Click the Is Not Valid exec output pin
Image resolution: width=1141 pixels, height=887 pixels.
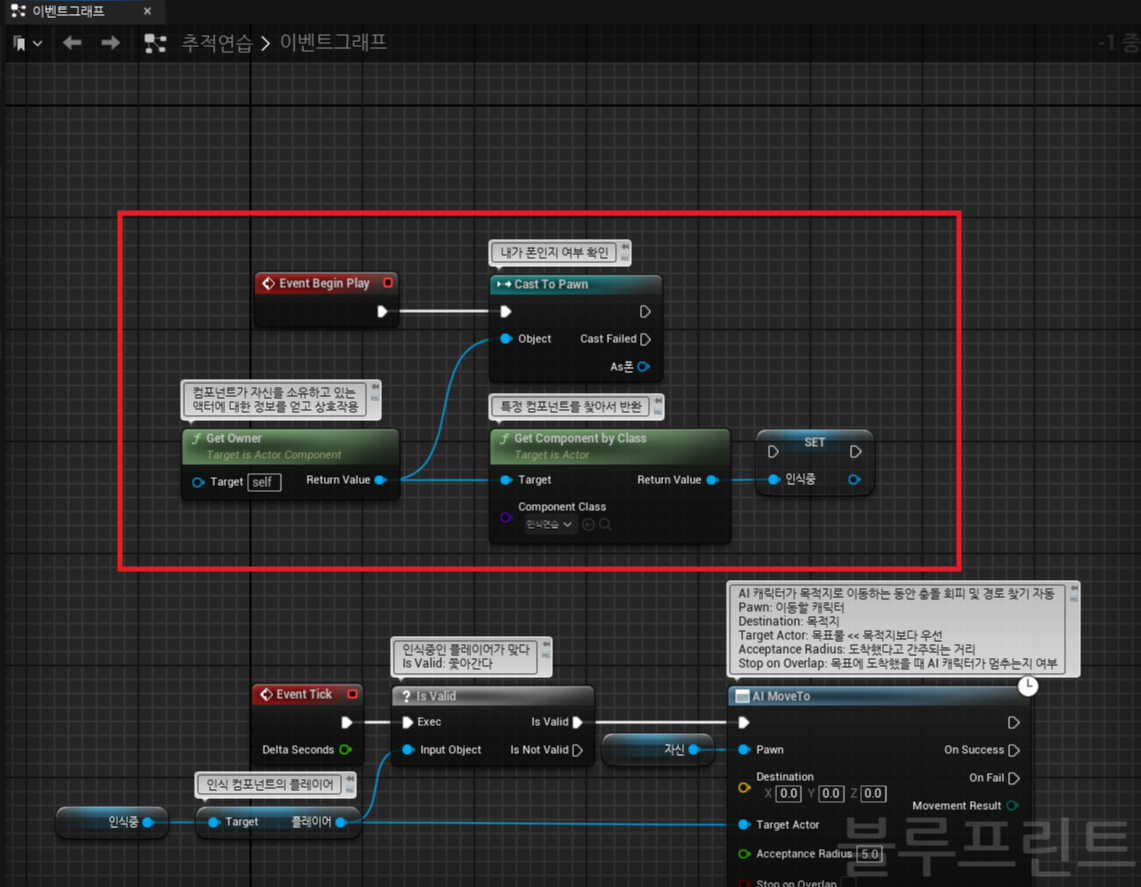578,749
